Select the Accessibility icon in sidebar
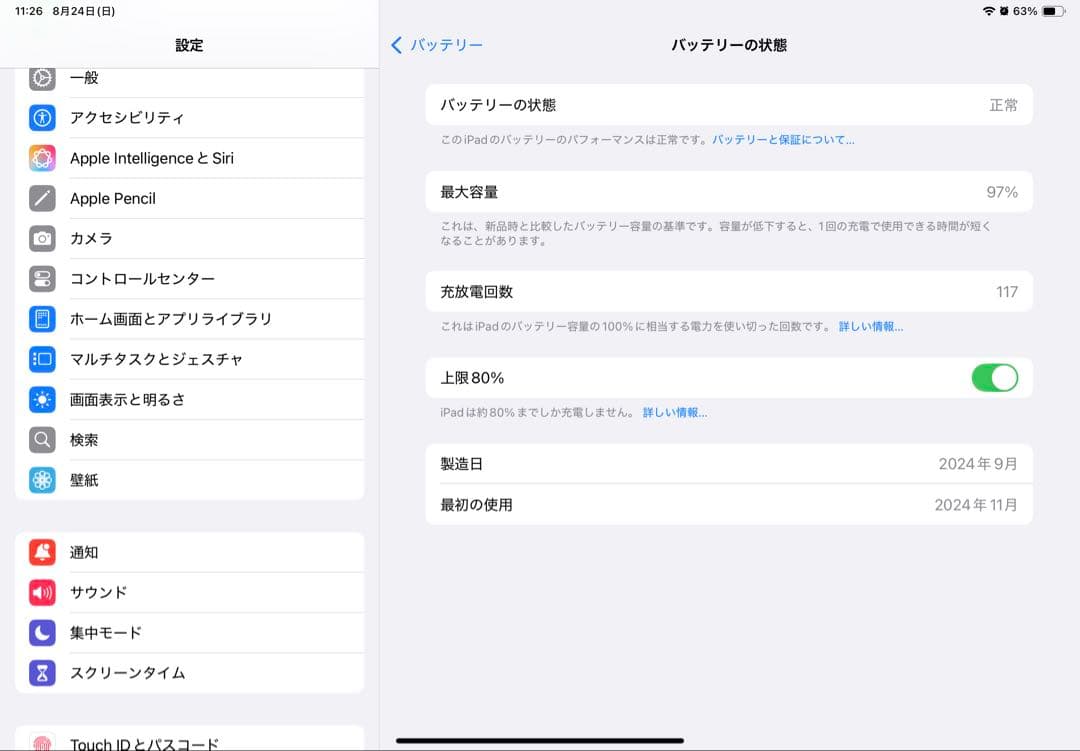 (41, 118)
